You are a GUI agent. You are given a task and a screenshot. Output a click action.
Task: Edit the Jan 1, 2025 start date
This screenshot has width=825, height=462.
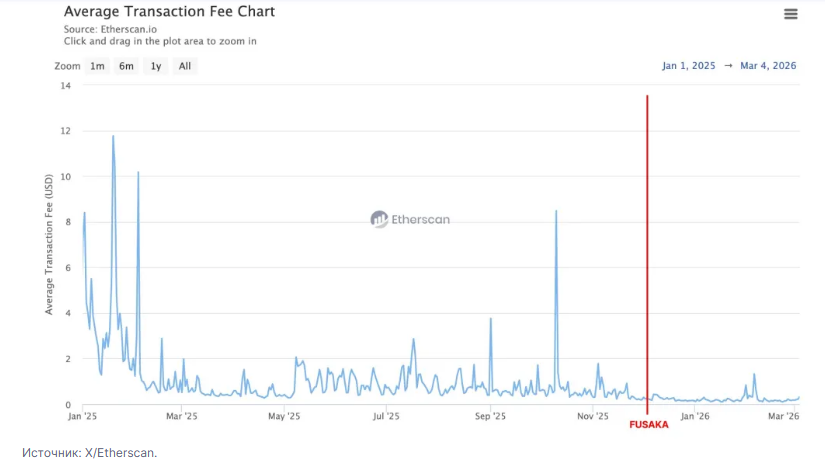tap(689, 66)
